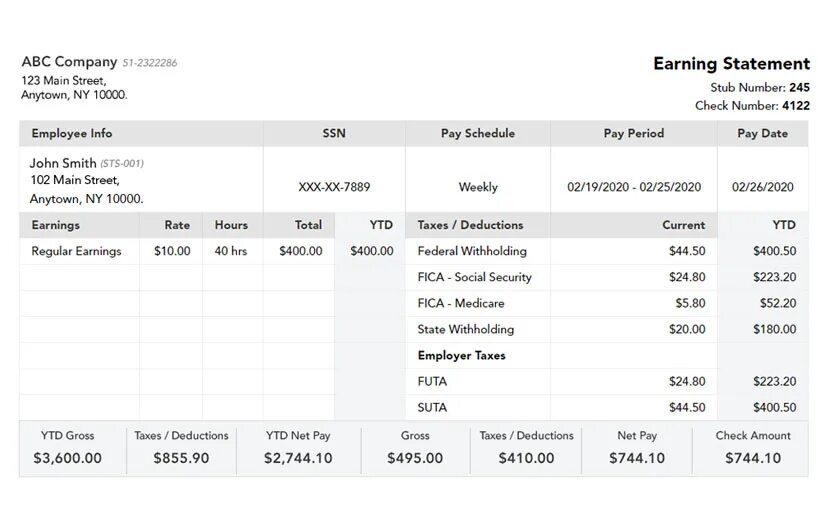
Task: Select the State Withholding YTD $180.00
Action: 774,329
